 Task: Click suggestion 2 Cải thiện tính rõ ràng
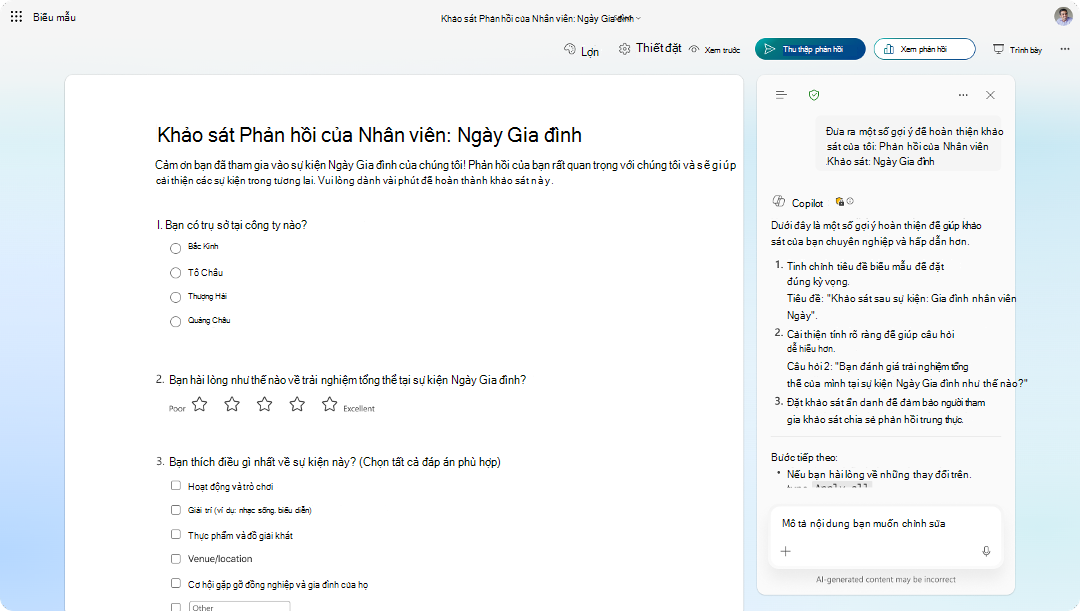(871, 341)
